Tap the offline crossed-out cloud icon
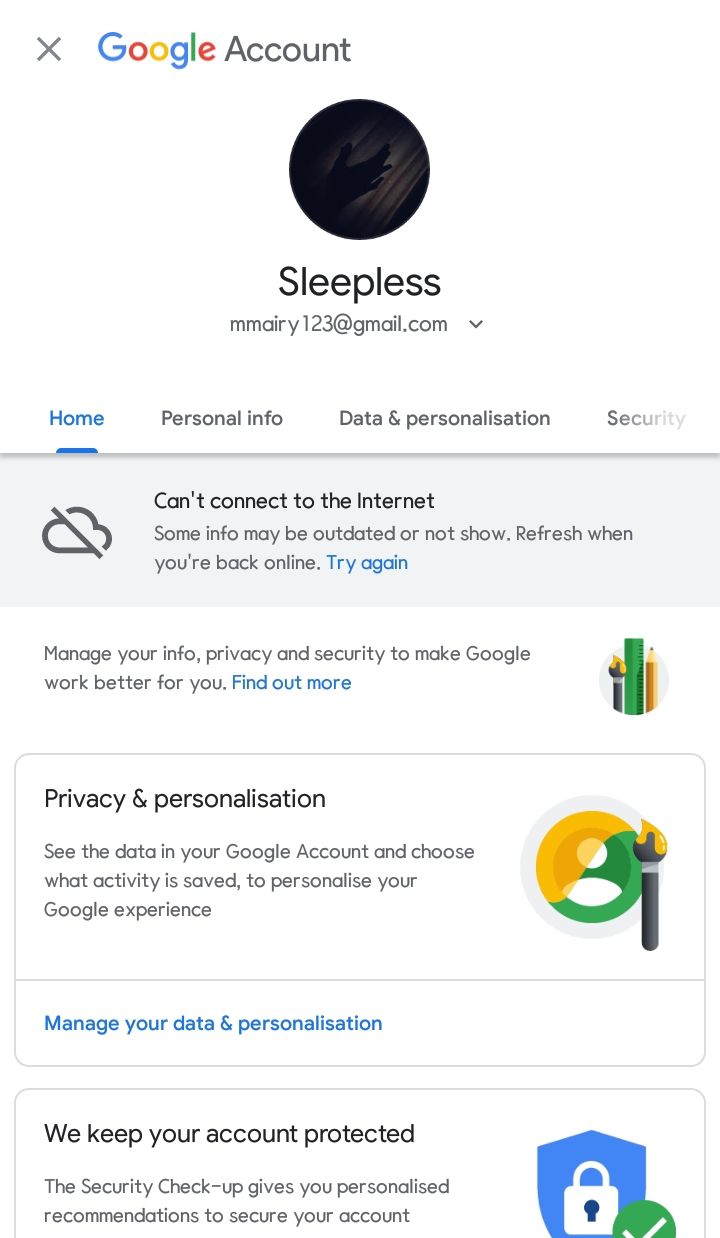 [77, 531]
